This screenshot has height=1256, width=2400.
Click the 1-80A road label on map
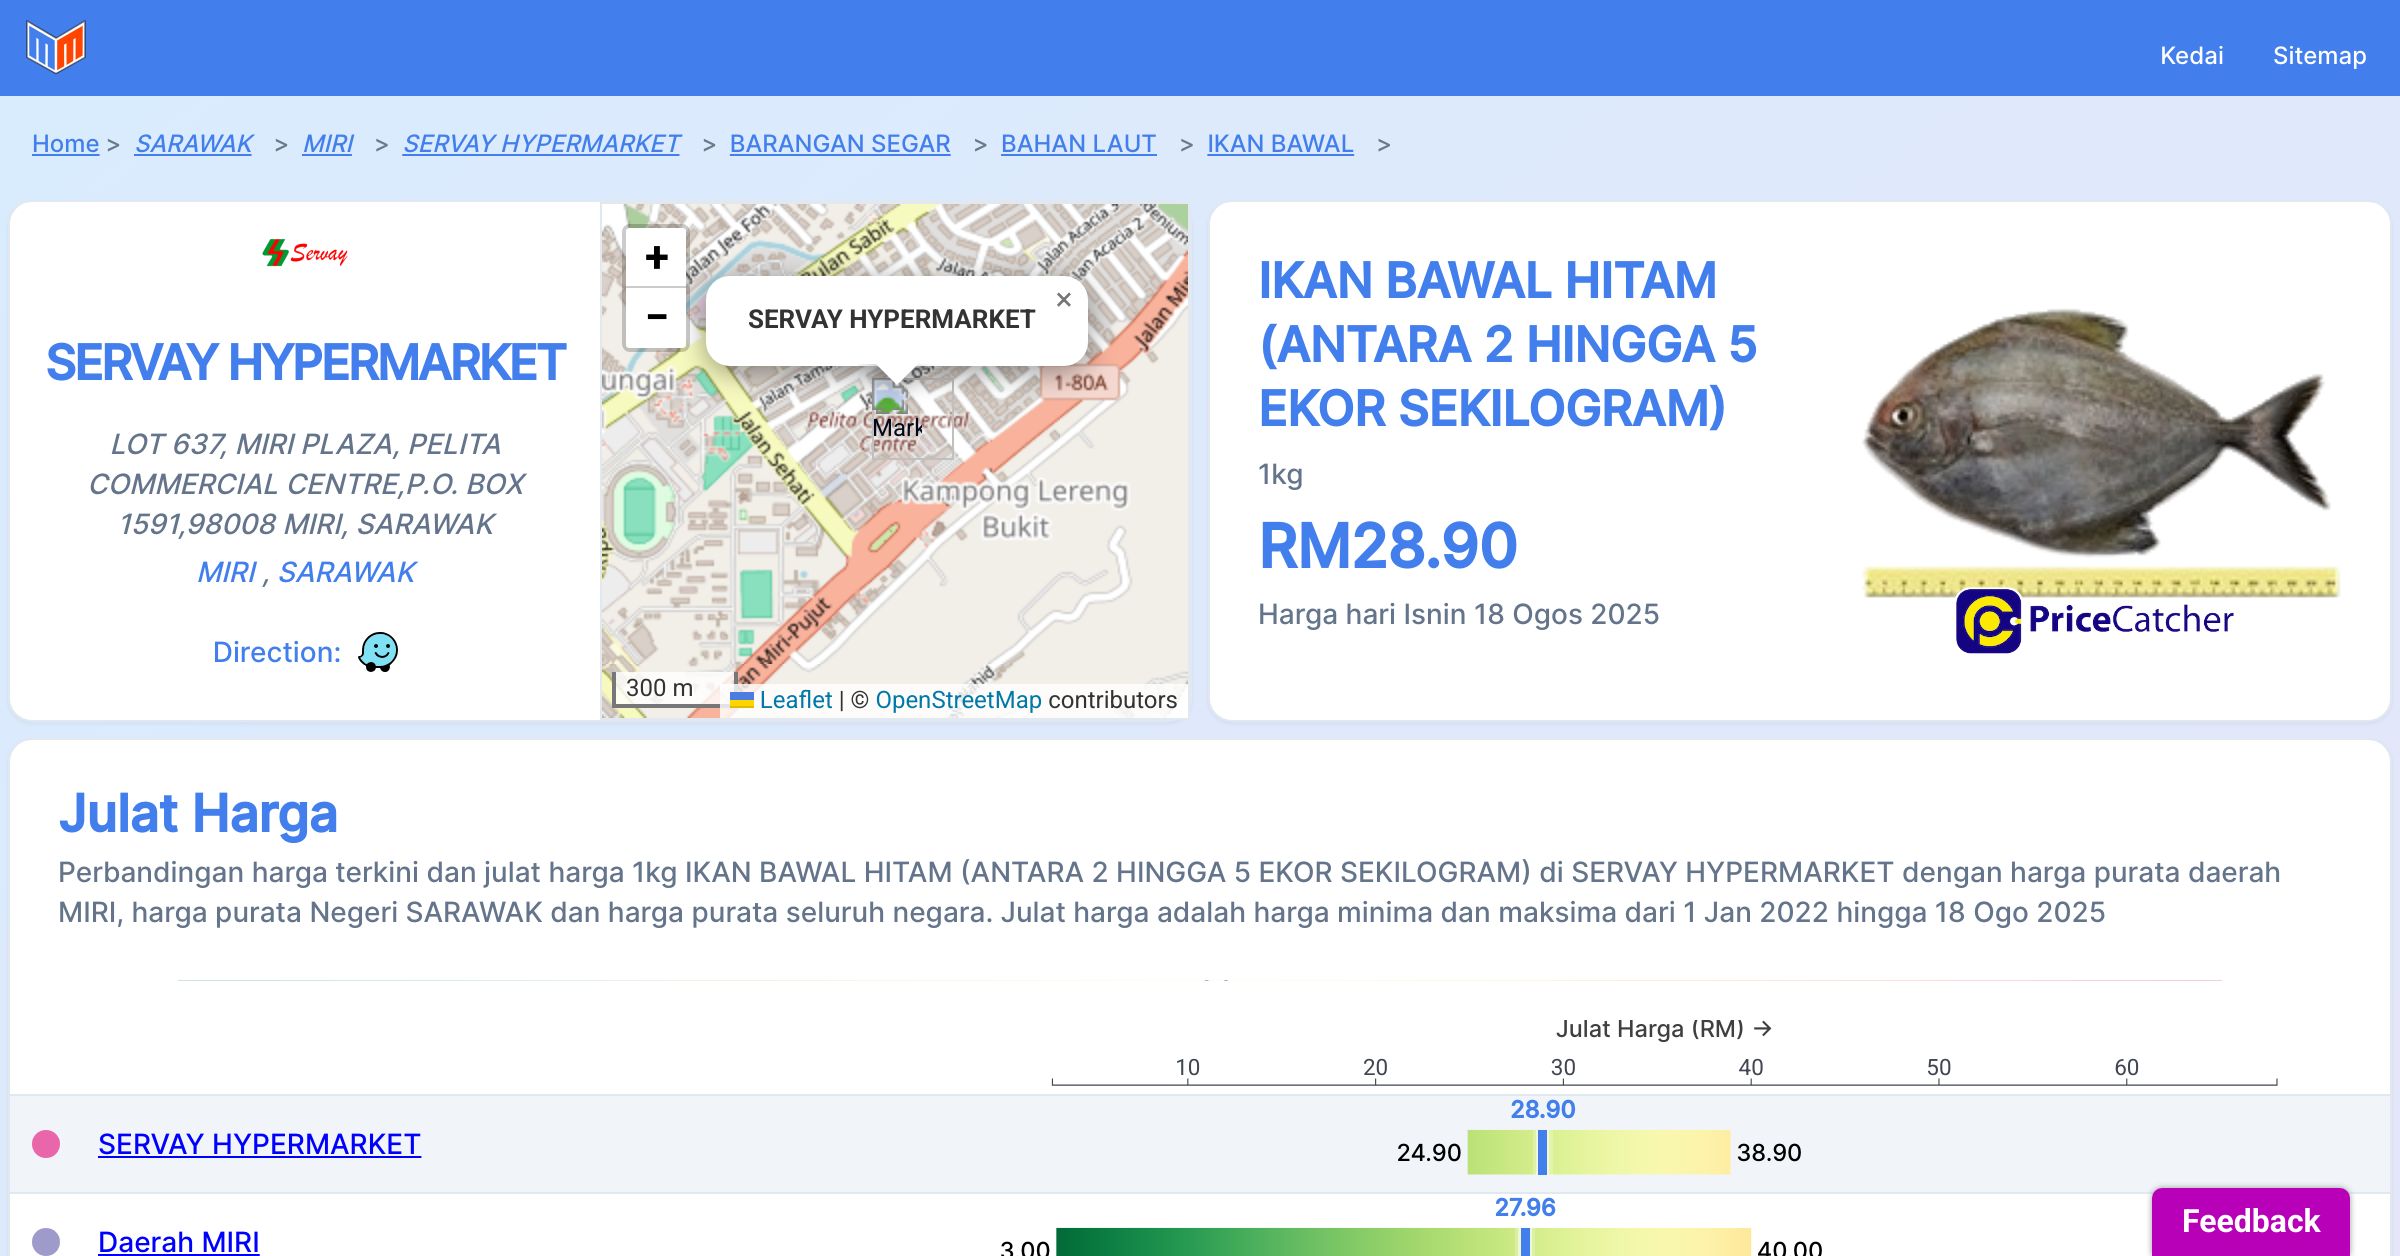(1080, 382)
